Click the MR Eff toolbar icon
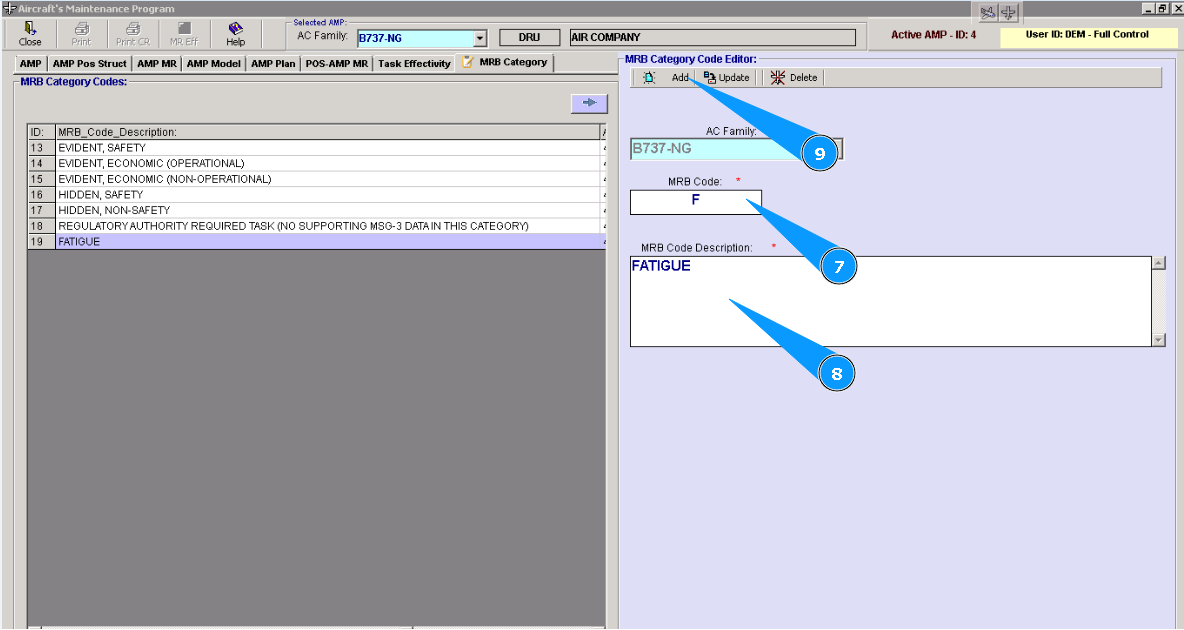 [184, 34]
